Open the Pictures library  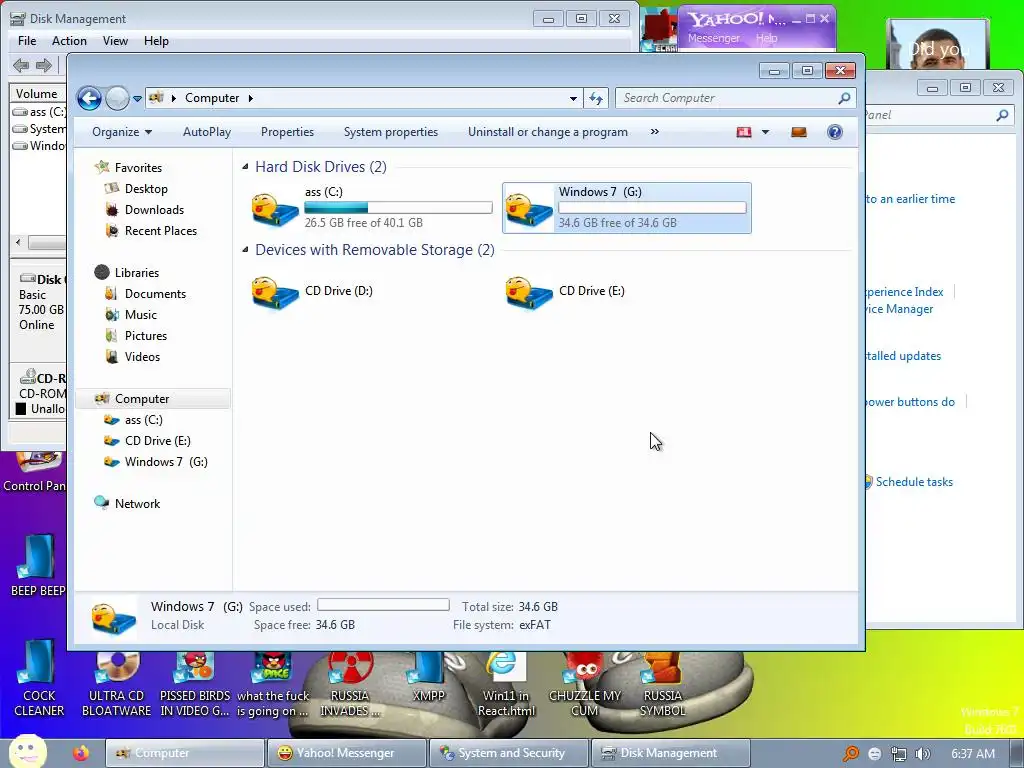pos(146,336)
